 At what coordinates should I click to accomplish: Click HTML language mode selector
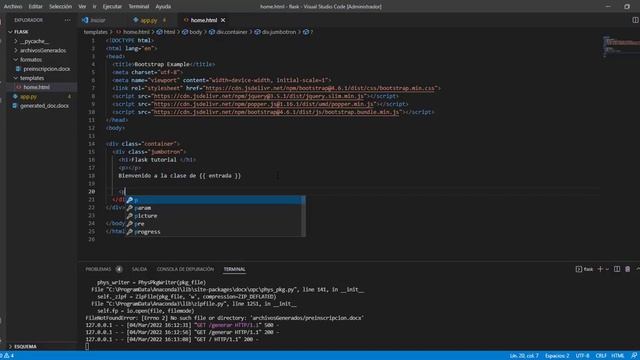[x=618, y=356]
